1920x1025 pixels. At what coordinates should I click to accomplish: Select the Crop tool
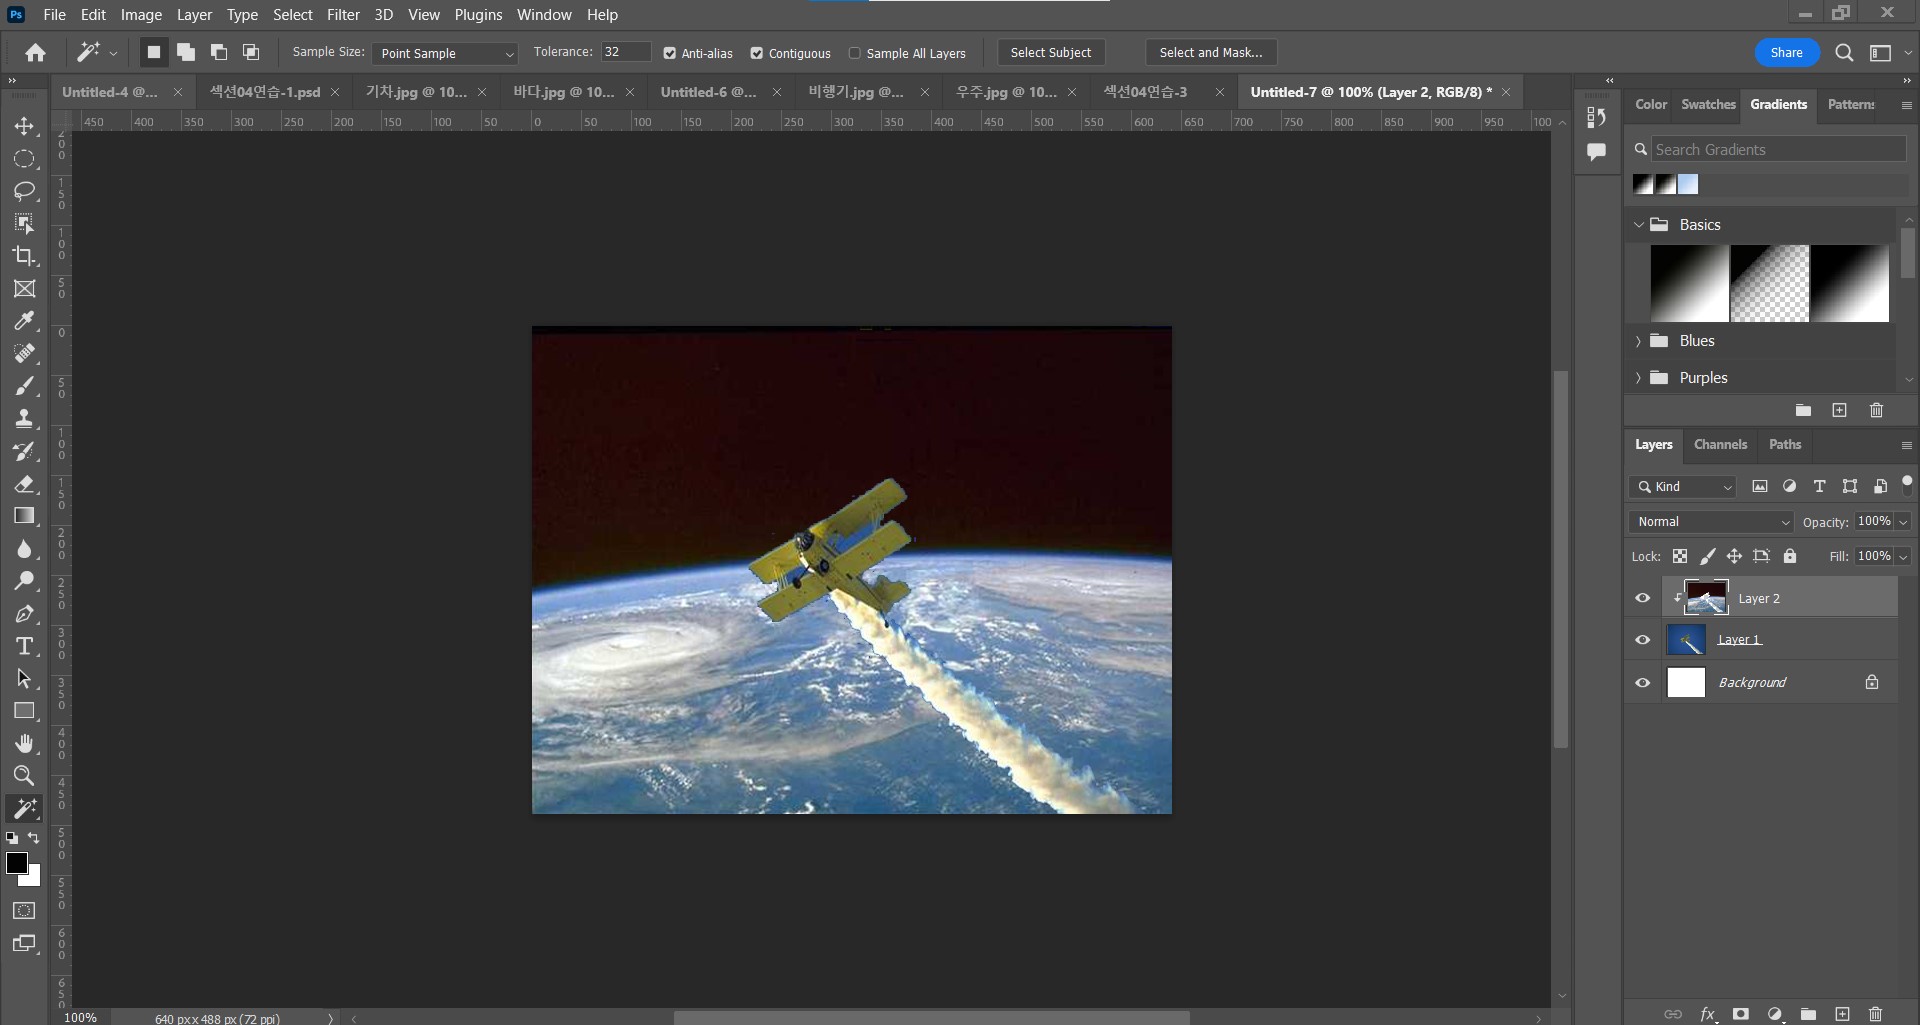point(24,256)
